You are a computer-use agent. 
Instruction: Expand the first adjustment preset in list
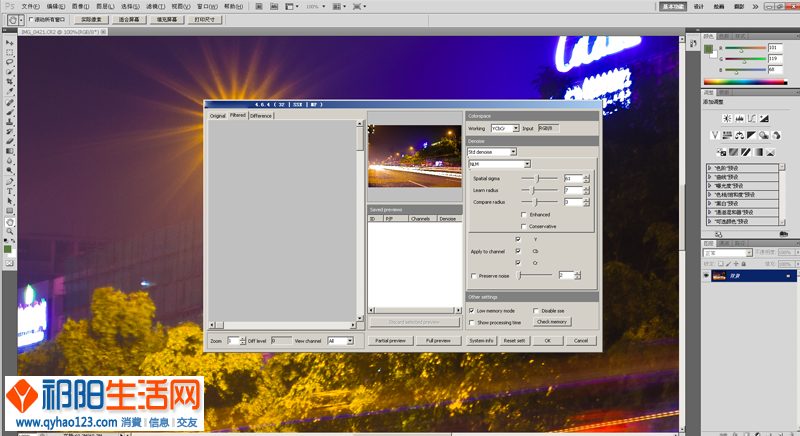pyautogui.click(x=710, y=168)
